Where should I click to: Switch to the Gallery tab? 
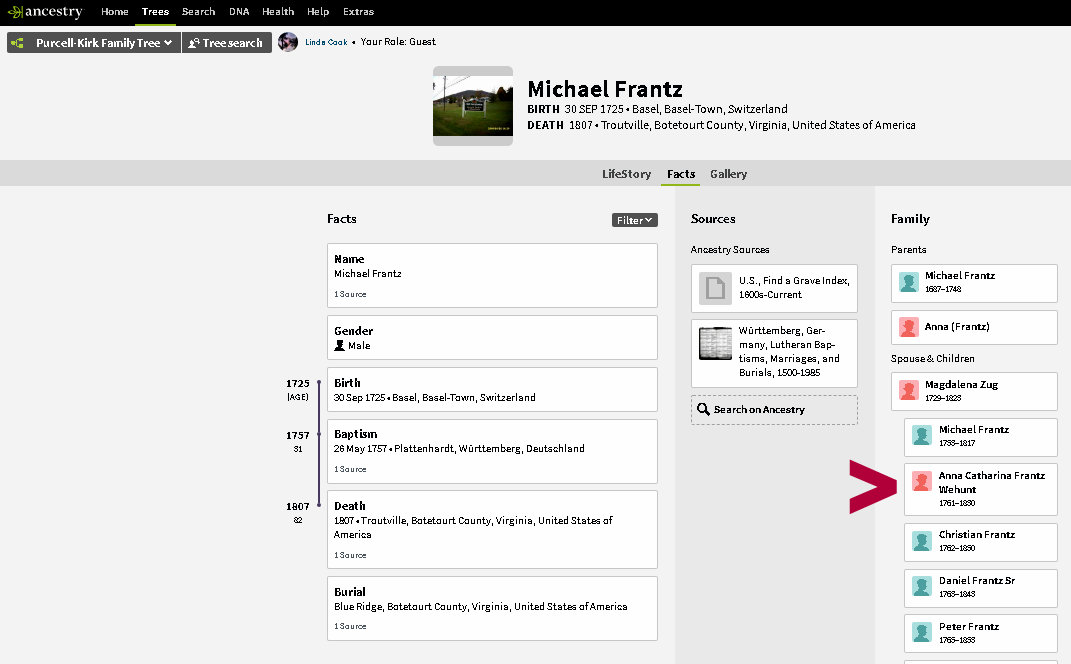(x=728, y=174)
